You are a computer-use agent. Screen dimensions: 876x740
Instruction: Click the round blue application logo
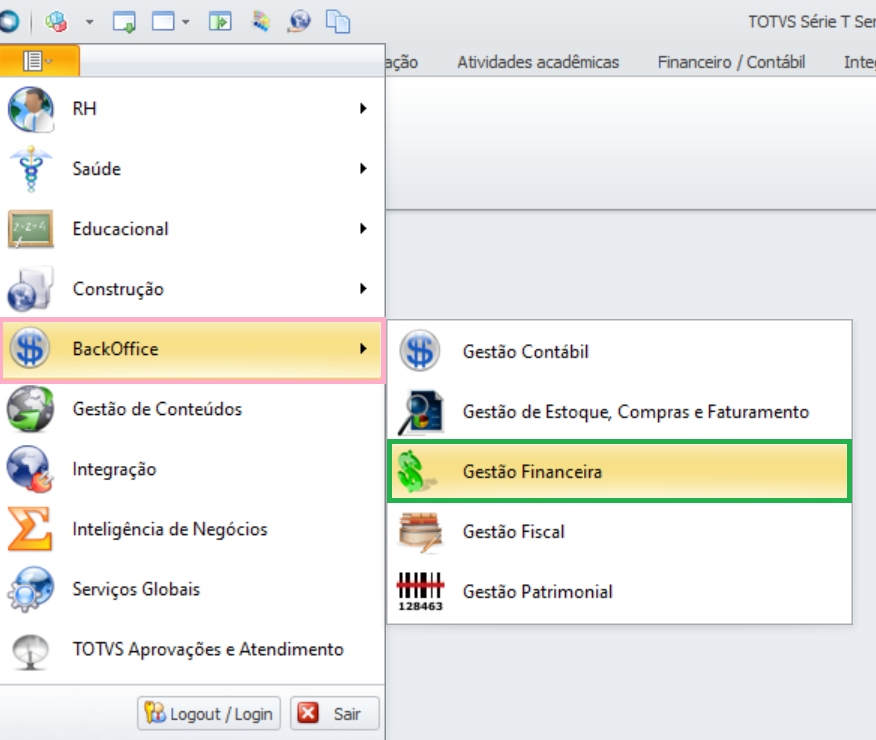[x=9, y=22]
